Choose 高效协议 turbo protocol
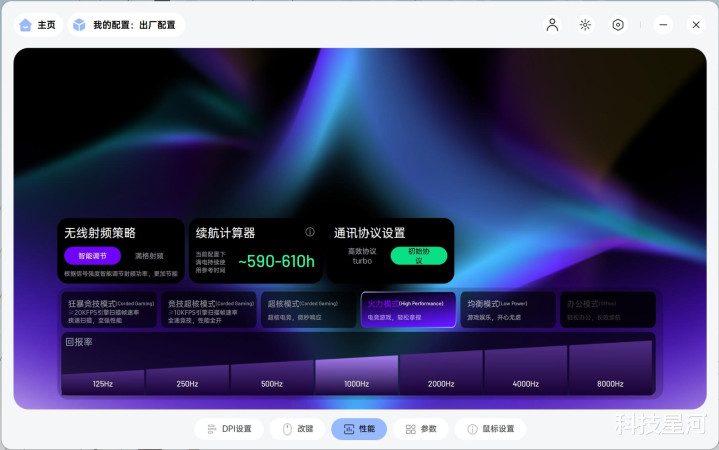Screen dimensions: 719x450 point(362,256)
